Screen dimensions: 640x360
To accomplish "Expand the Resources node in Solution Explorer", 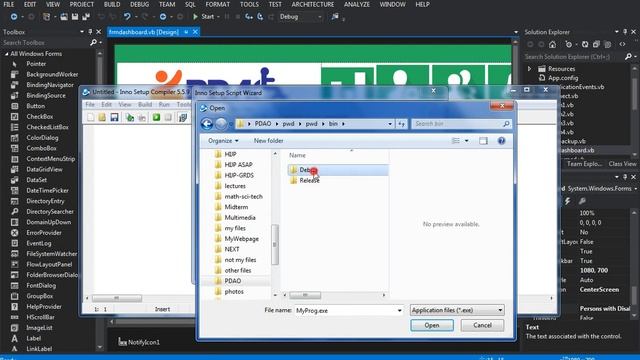I will [529, 69].
